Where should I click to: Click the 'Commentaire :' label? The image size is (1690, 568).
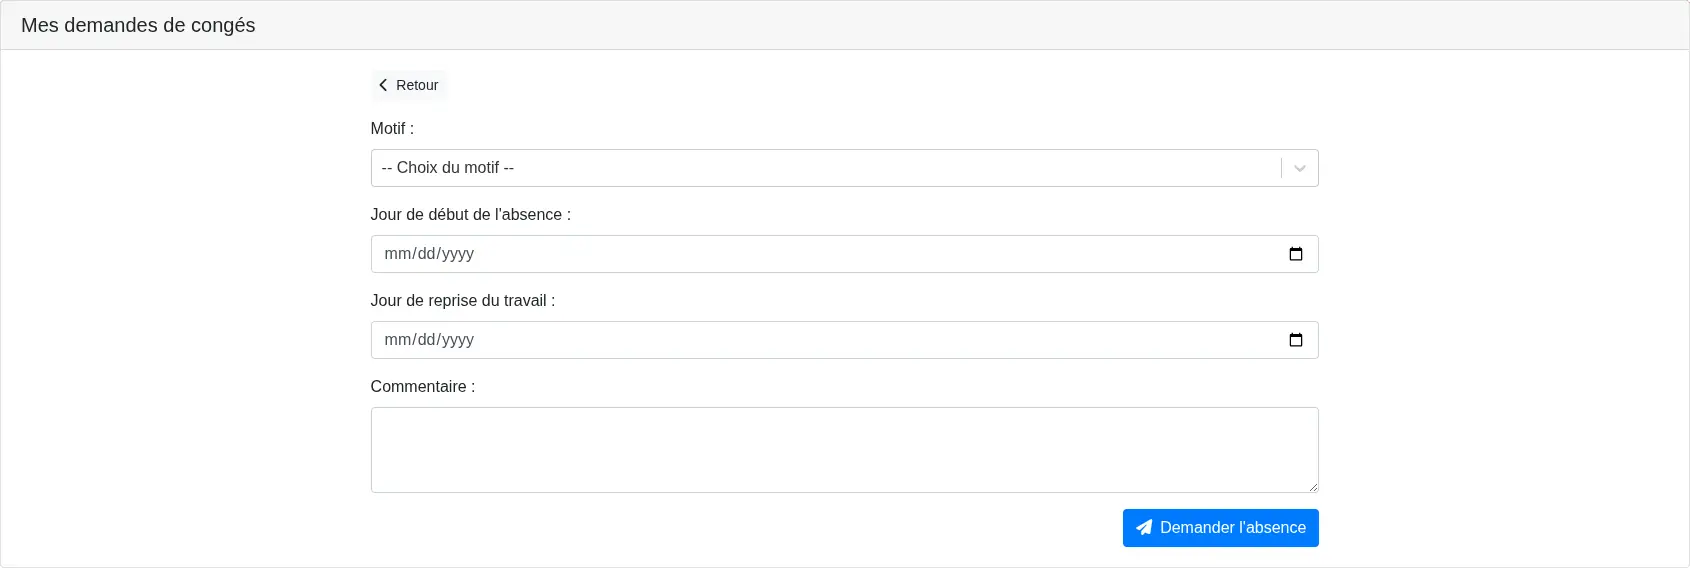422,387
